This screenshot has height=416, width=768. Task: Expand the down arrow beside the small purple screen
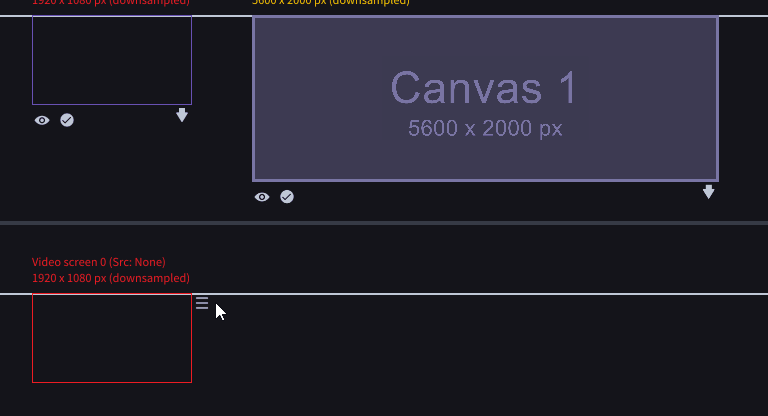(x=182, y=116)
